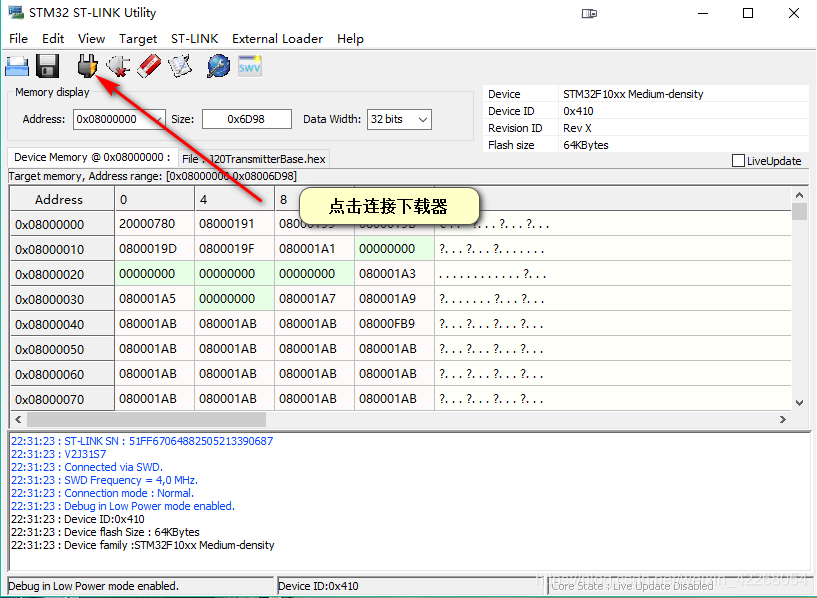Open the File menu
Screen dimensions: 817x598
pyautogui.click(x=18, y=39)
